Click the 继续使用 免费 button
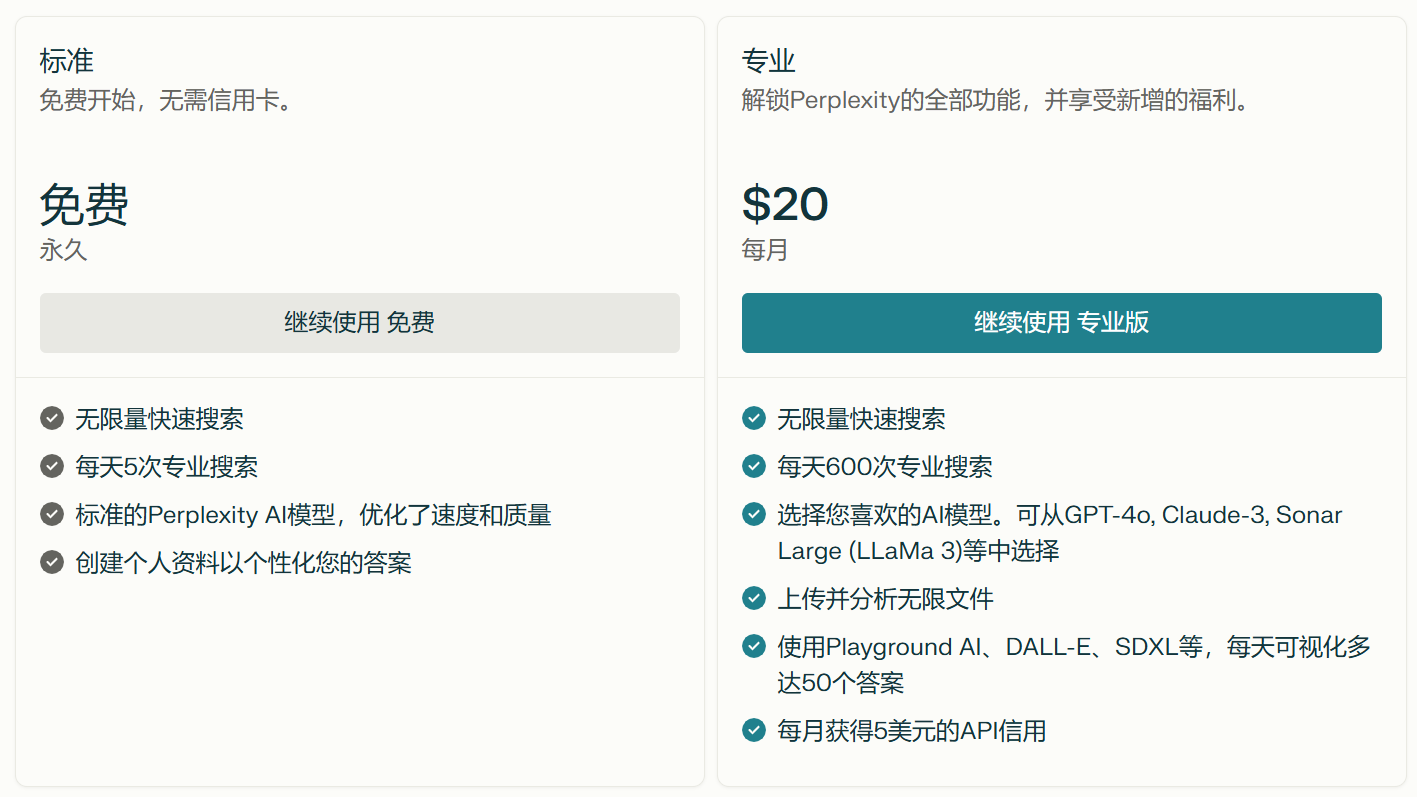 359,323
